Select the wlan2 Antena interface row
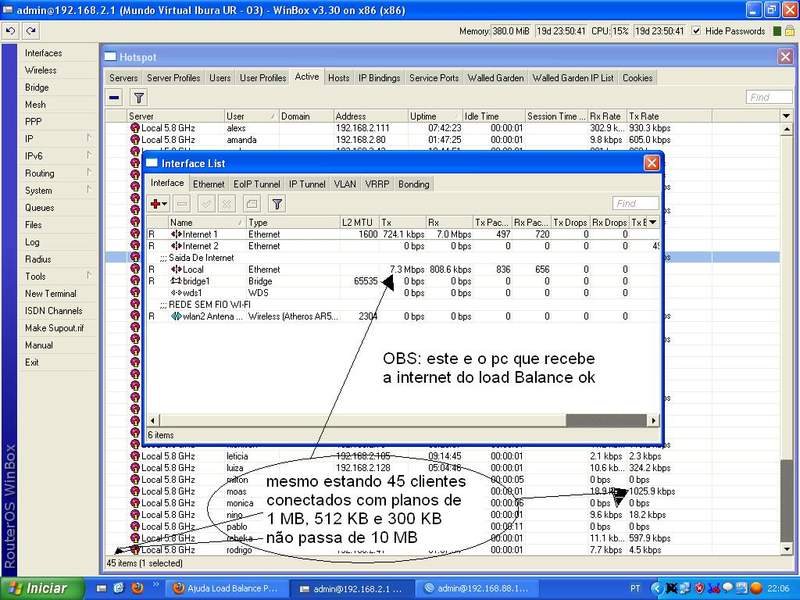Image resolution: width=800 pixels, height=600 pixels. point(402,316)
